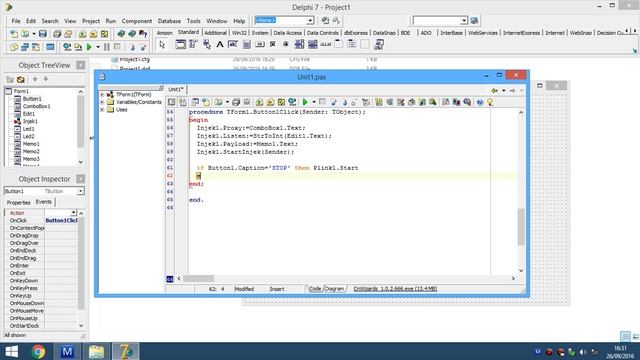Select the OnKeyPress event row

click(x=41, y=288)
